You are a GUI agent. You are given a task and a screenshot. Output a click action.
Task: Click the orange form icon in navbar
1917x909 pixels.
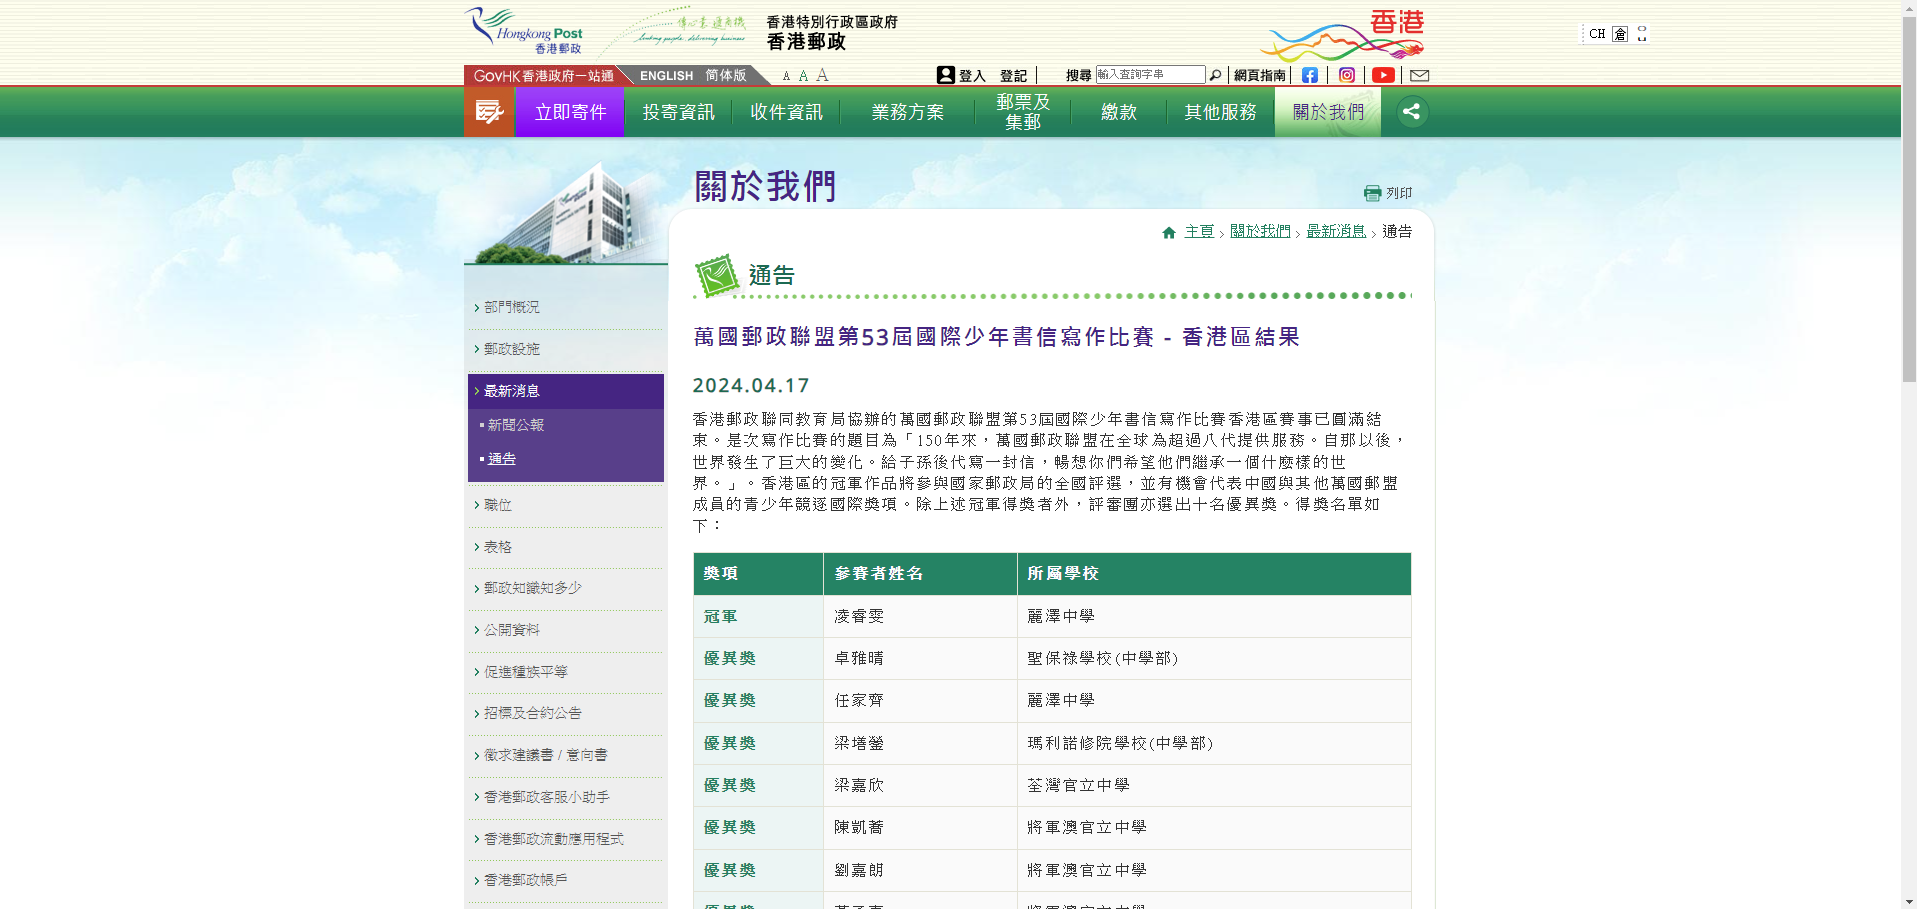pyautogui.click(x=489, y=112)
